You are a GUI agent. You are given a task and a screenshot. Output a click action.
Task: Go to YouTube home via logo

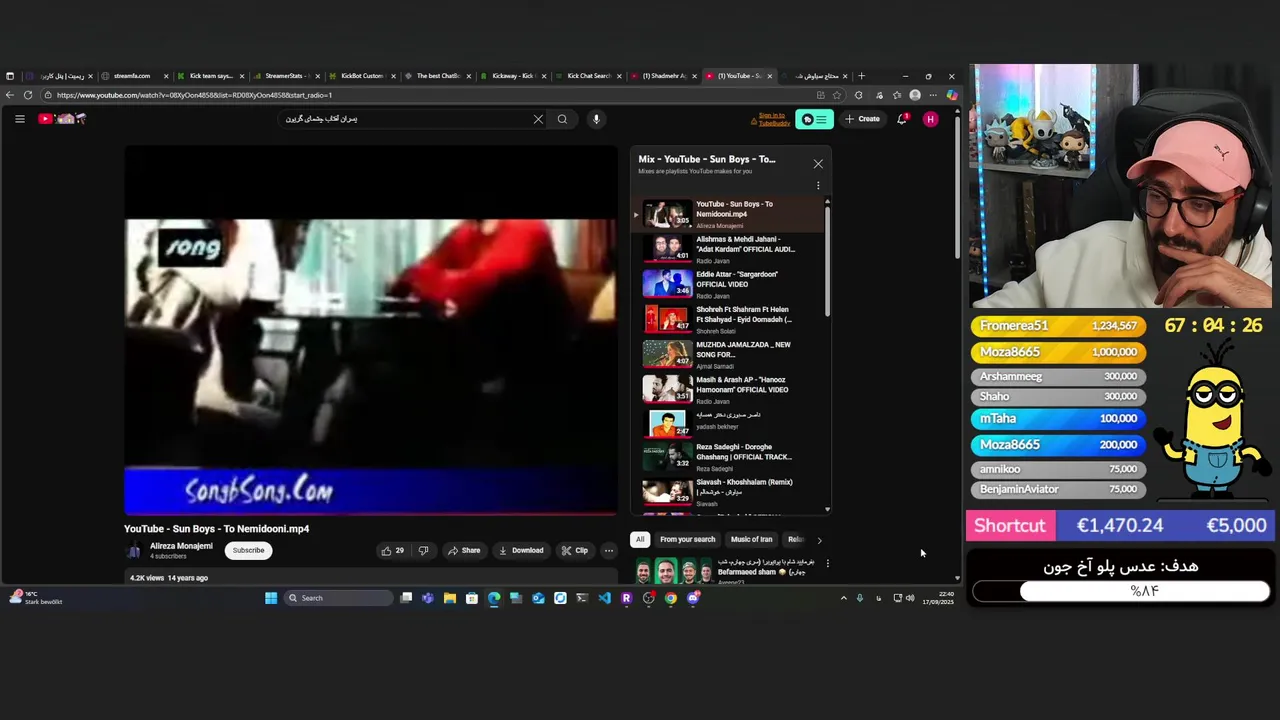(62, 119)
